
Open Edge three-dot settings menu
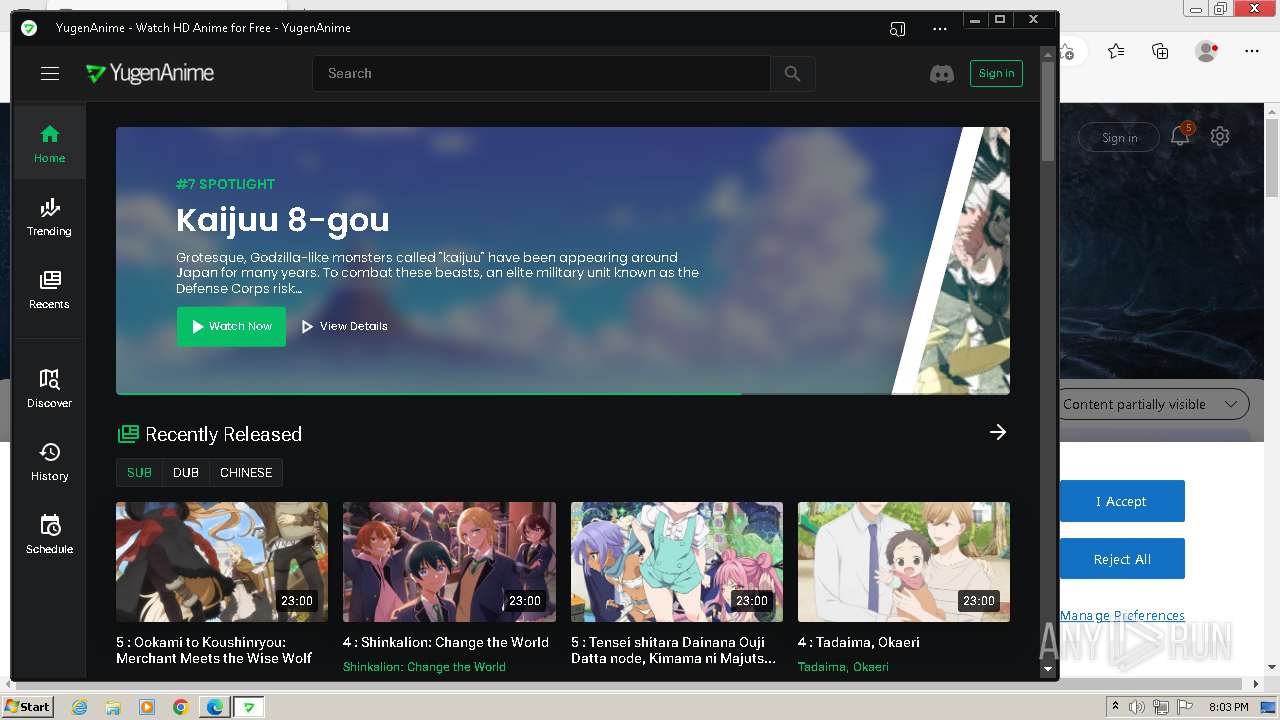pyautogui.click(x=1252, y=51)
